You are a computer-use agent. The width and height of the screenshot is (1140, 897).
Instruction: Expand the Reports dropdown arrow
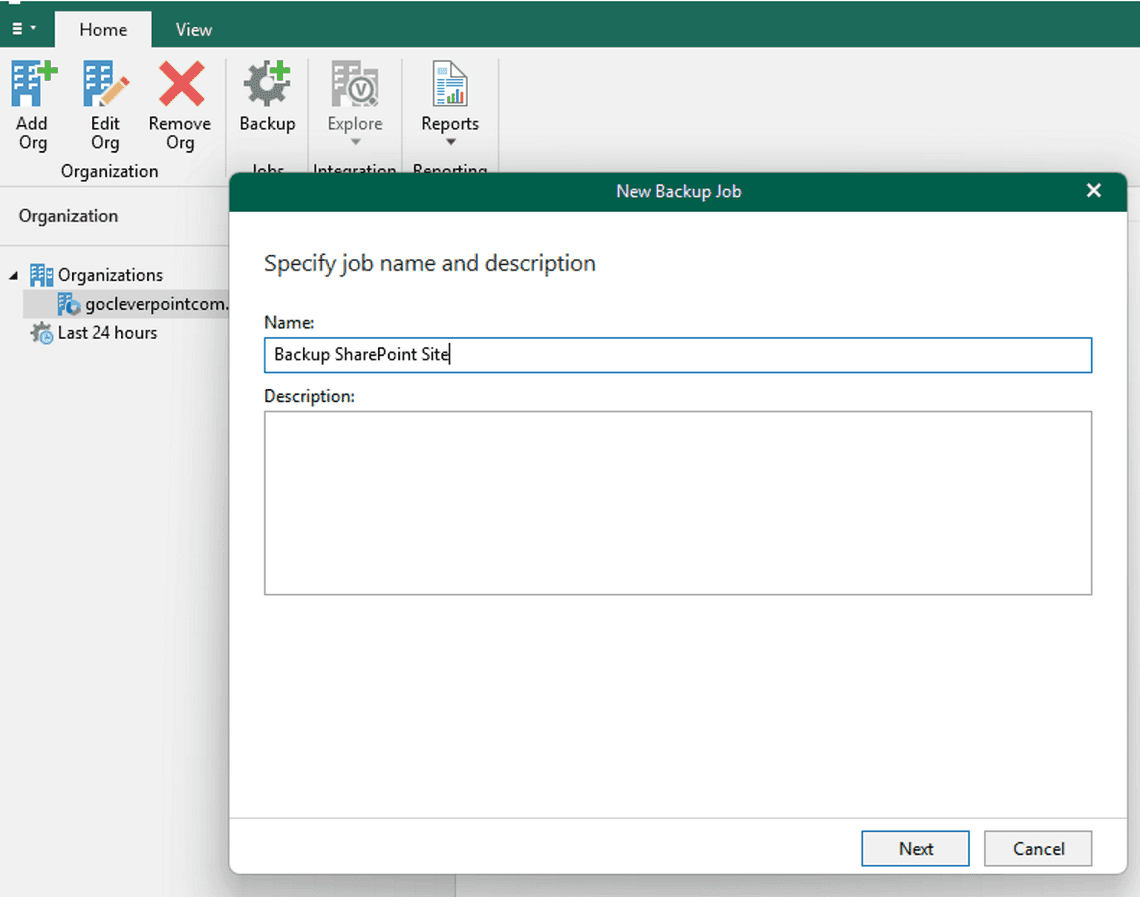(450, 143)
